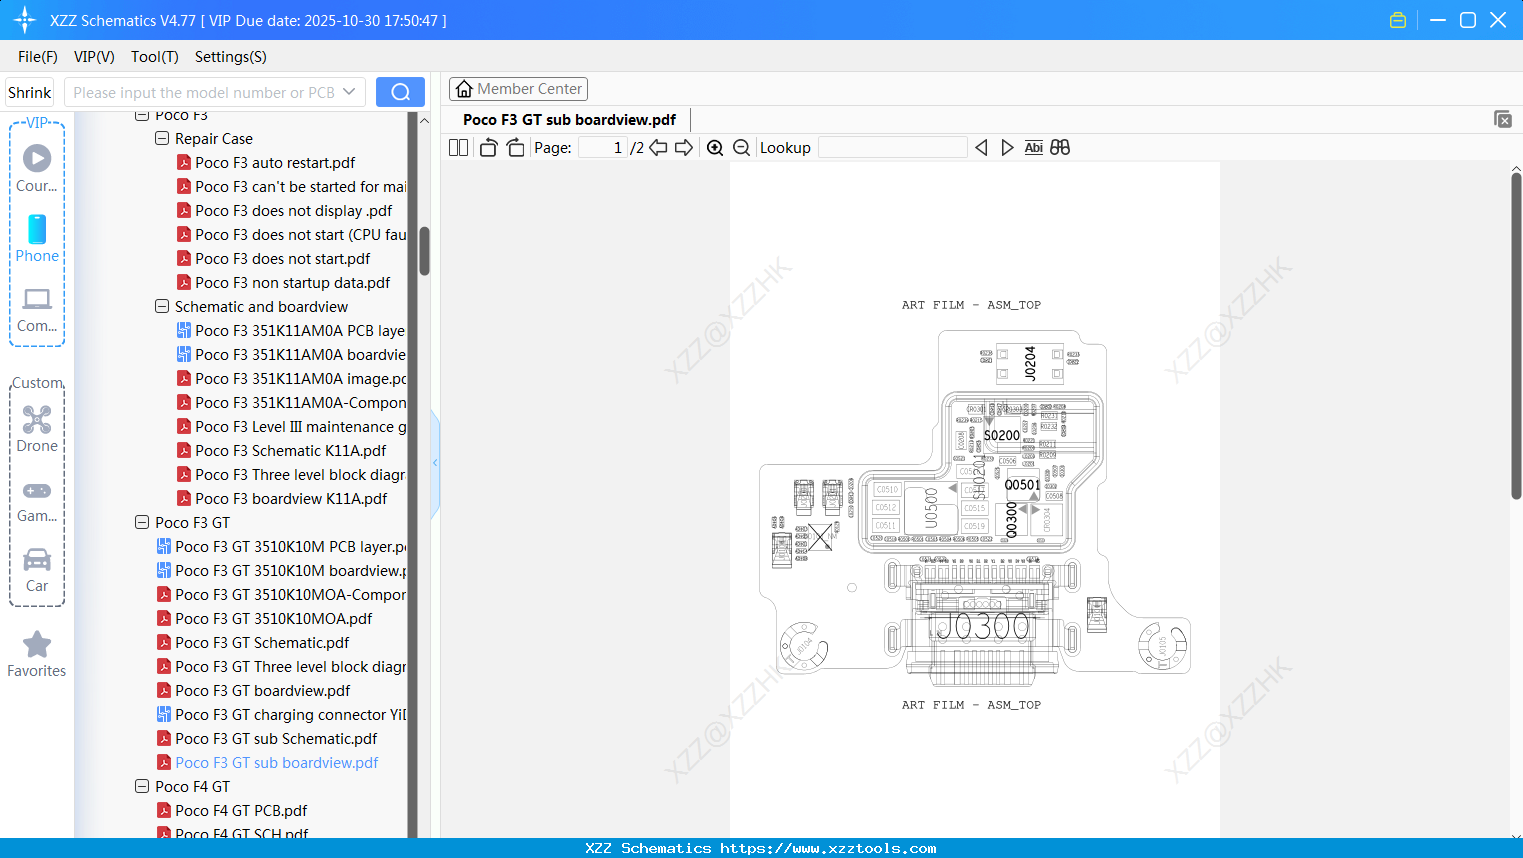This screenshot has height=858, width=1523.
Task: Toggle the binoculars search mode
Action: (x=1060, y=147)
